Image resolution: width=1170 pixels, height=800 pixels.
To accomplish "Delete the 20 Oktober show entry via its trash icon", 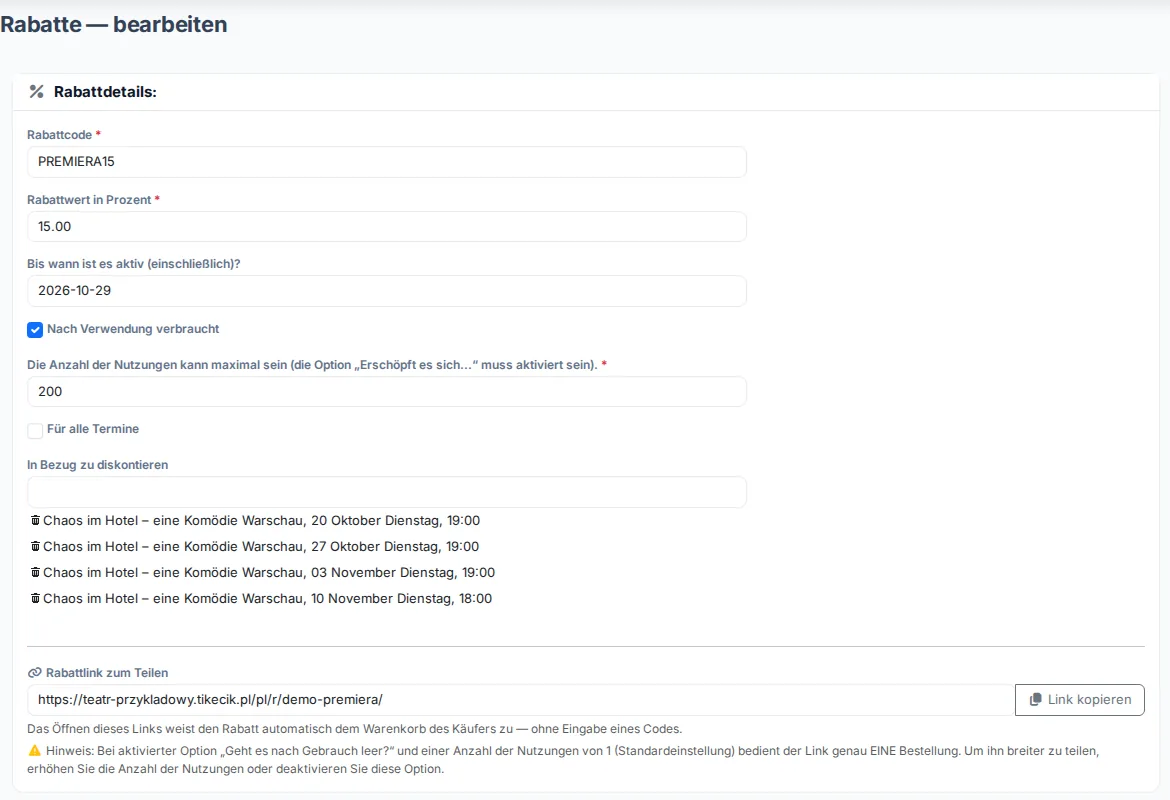I will 35,520.
